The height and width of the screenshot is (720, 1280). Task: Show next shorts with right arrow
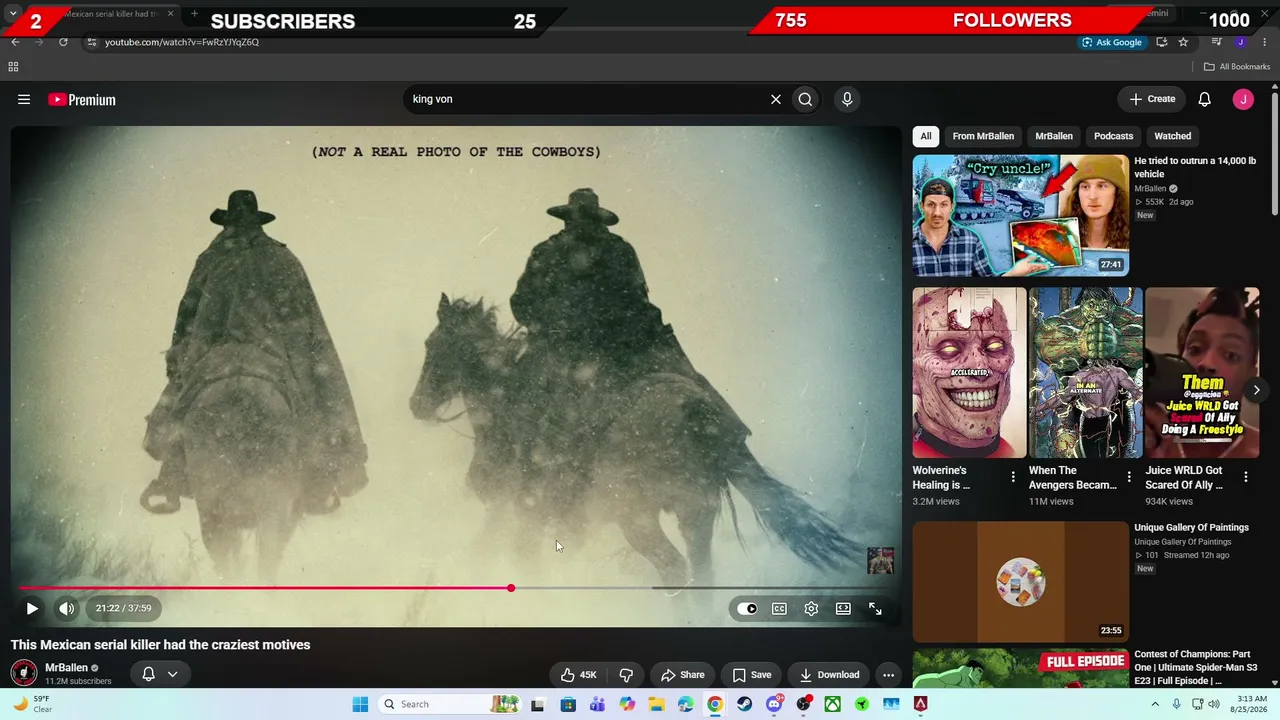pos(1256,390)
